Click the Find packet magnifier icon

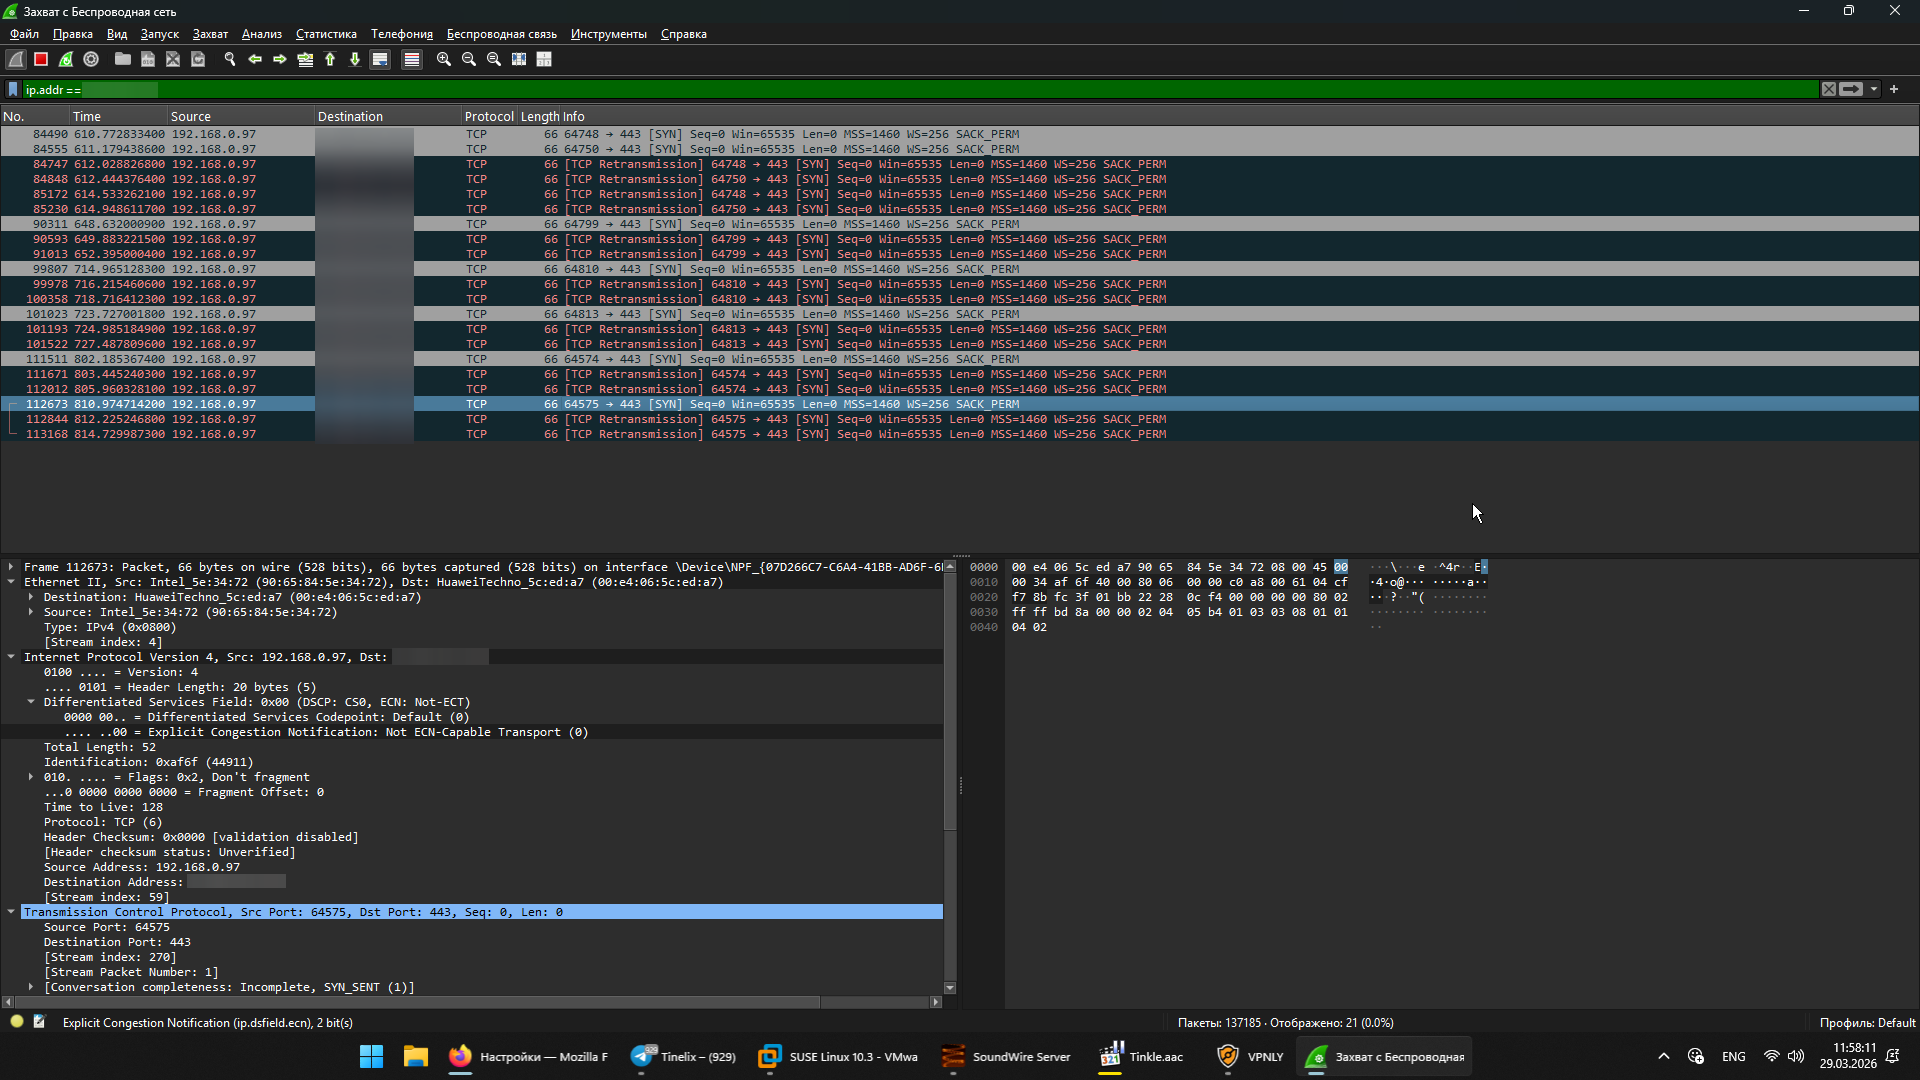click(x=230, y=60)
